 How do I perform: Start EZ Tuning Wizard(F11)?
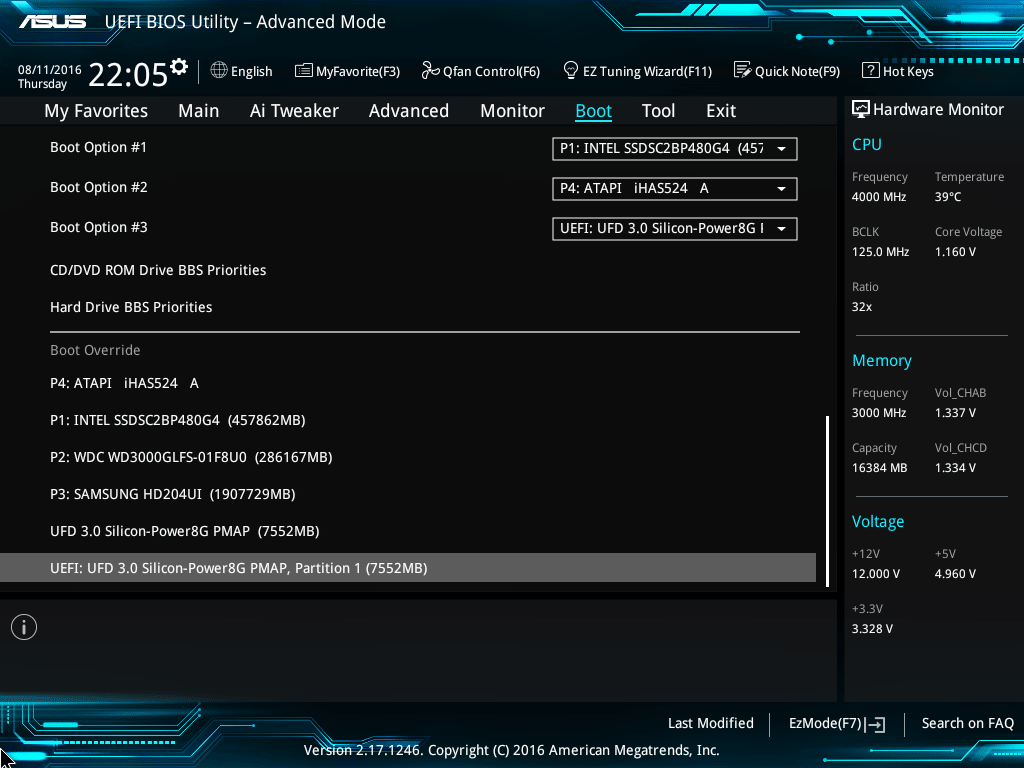pyautogui.click(x=647, y=71)
